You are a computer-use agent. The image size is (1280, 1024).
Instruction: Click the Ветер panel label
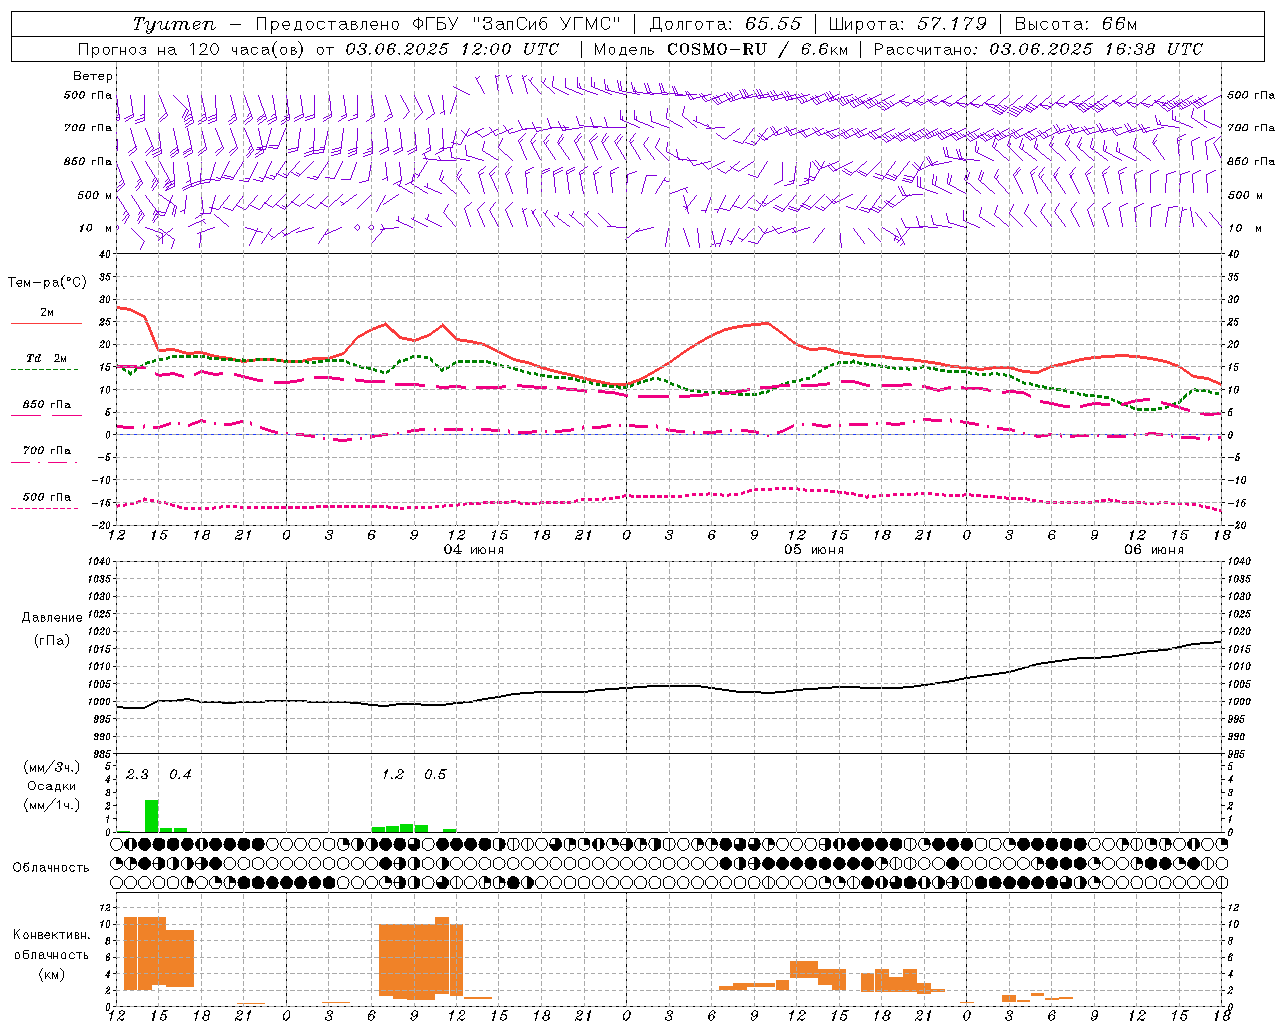coord(93,76)
